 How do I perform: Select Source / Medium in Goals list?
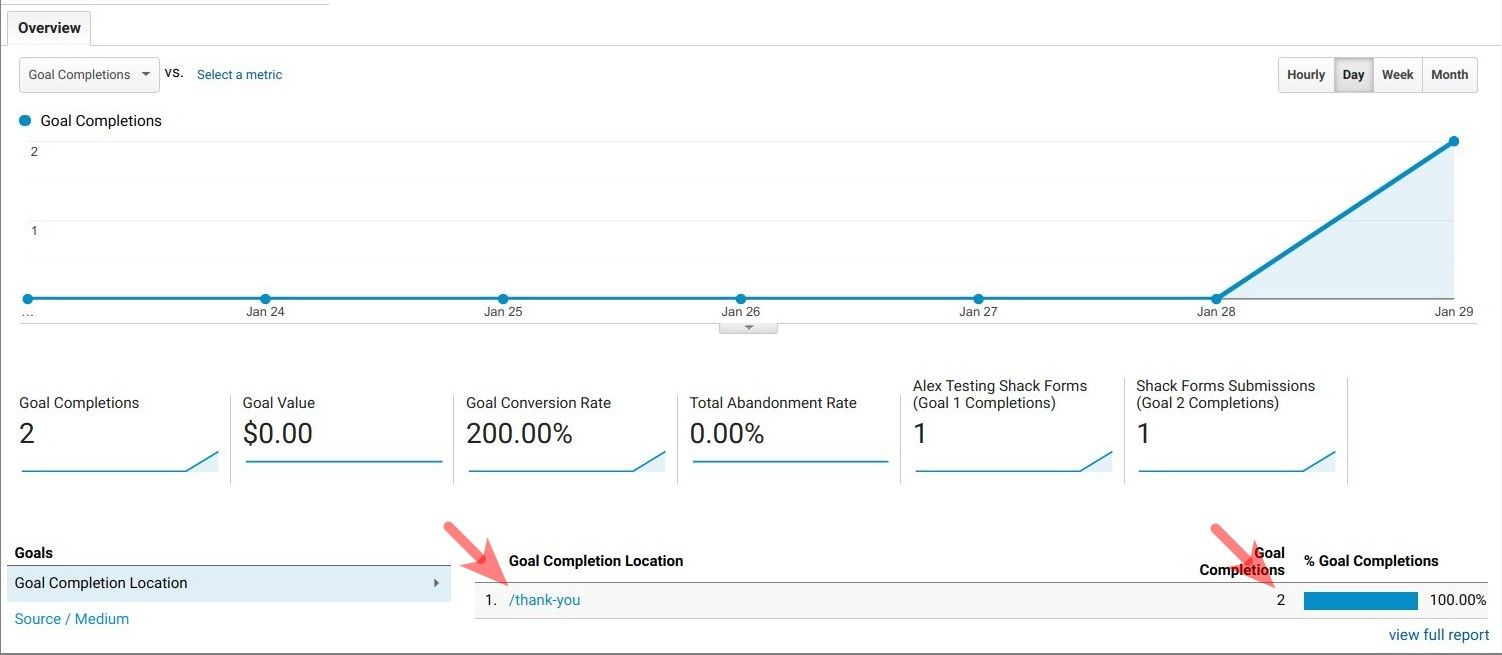click(x=72, y=619)
